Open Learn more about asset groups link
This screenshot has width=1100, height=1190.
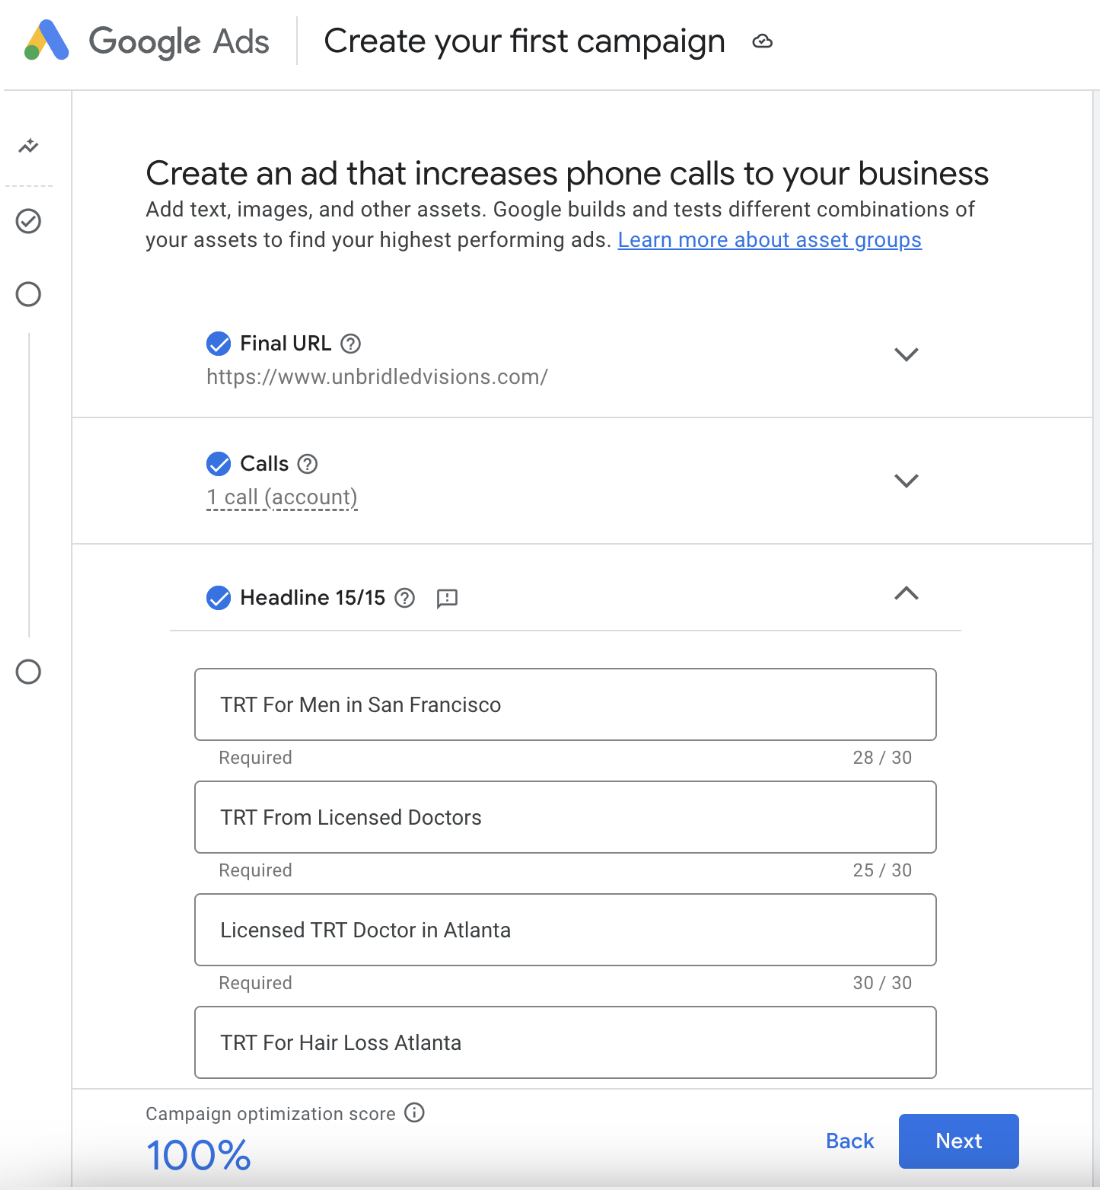(769, 240)
